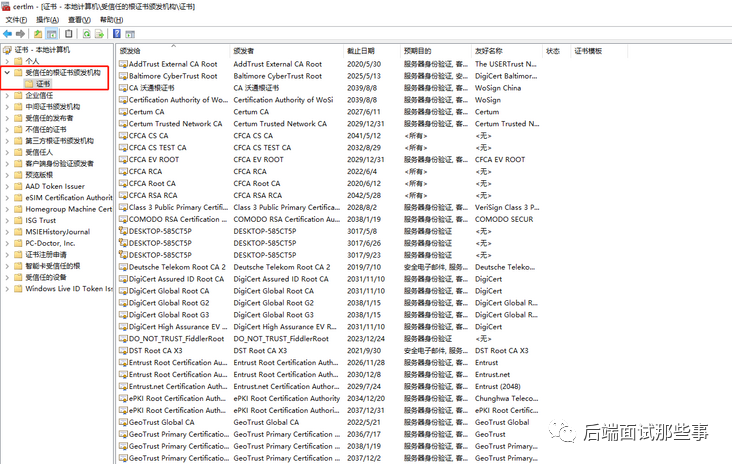The width and height of the screenshot is (732, 464).
Task: Sort by the 截止日期 column header
Action: click(372, 51)
